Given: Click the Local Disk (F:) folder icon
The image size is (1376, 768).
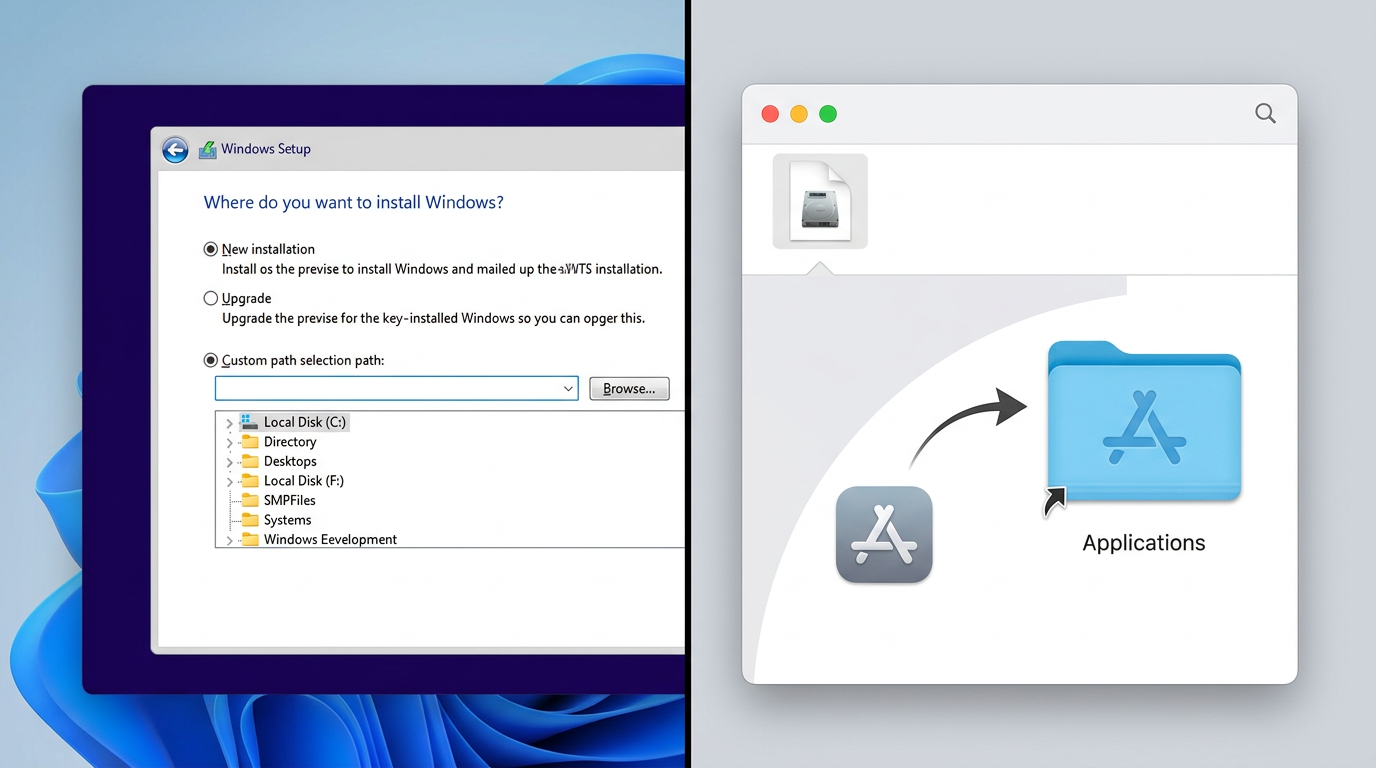Looking at the screenshot, I should point(250,481).
